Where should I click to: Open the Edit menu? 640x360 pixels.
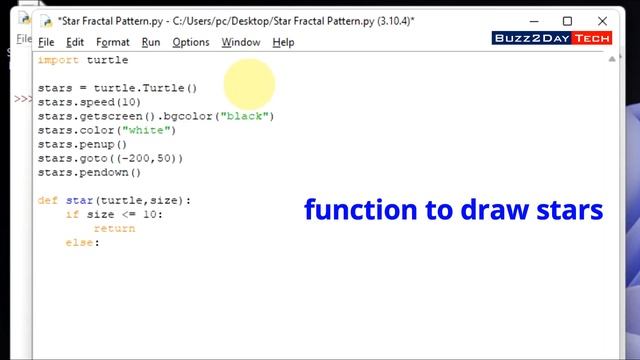tap(75, 42)
